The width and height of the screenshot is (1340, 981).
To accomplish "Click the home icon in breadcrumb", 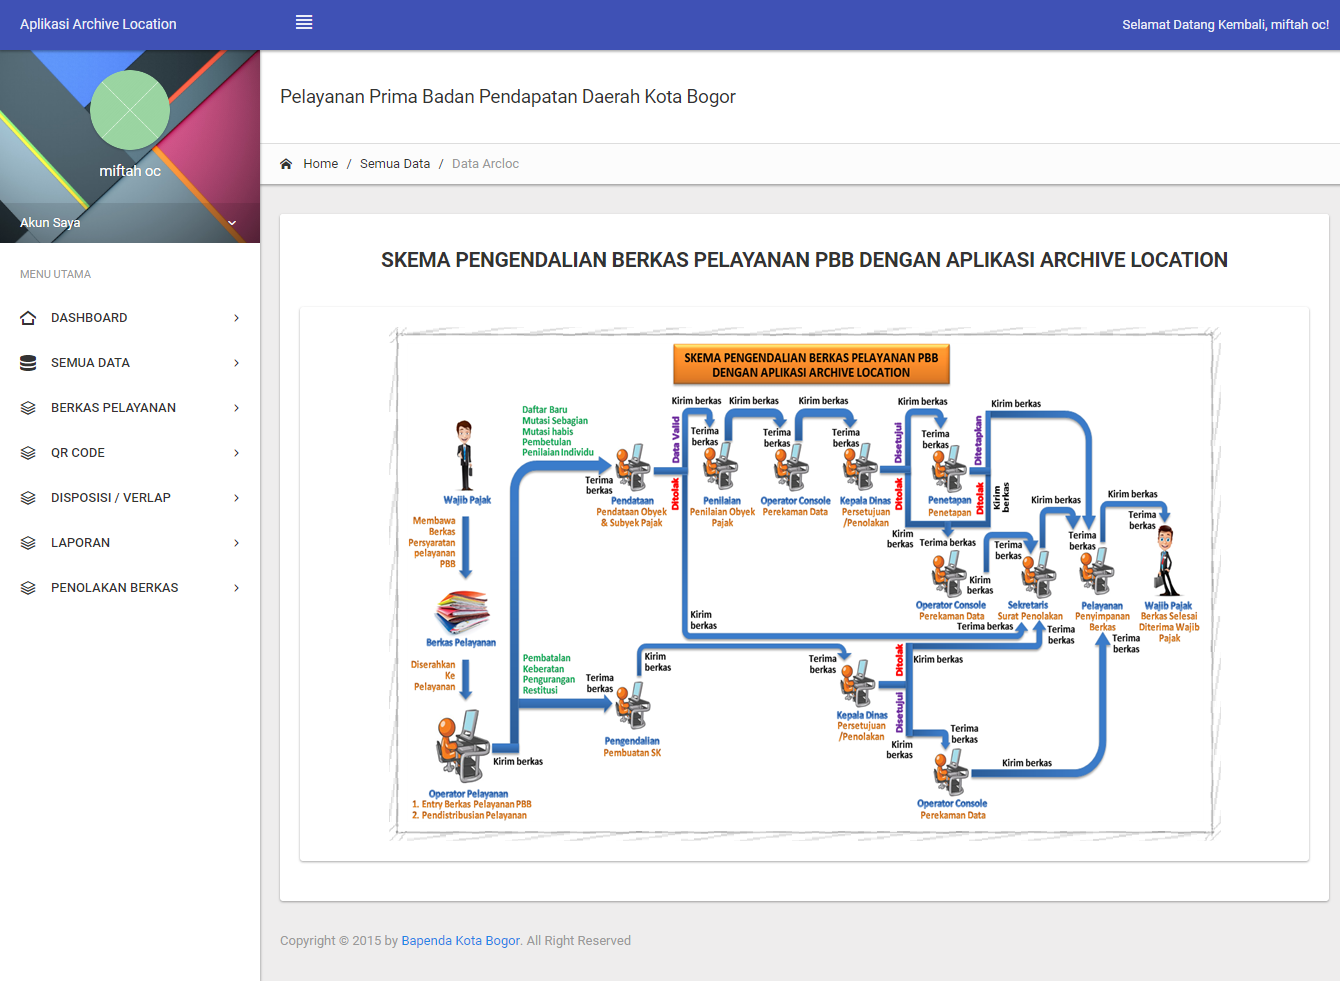I will (x=286, y=164).
